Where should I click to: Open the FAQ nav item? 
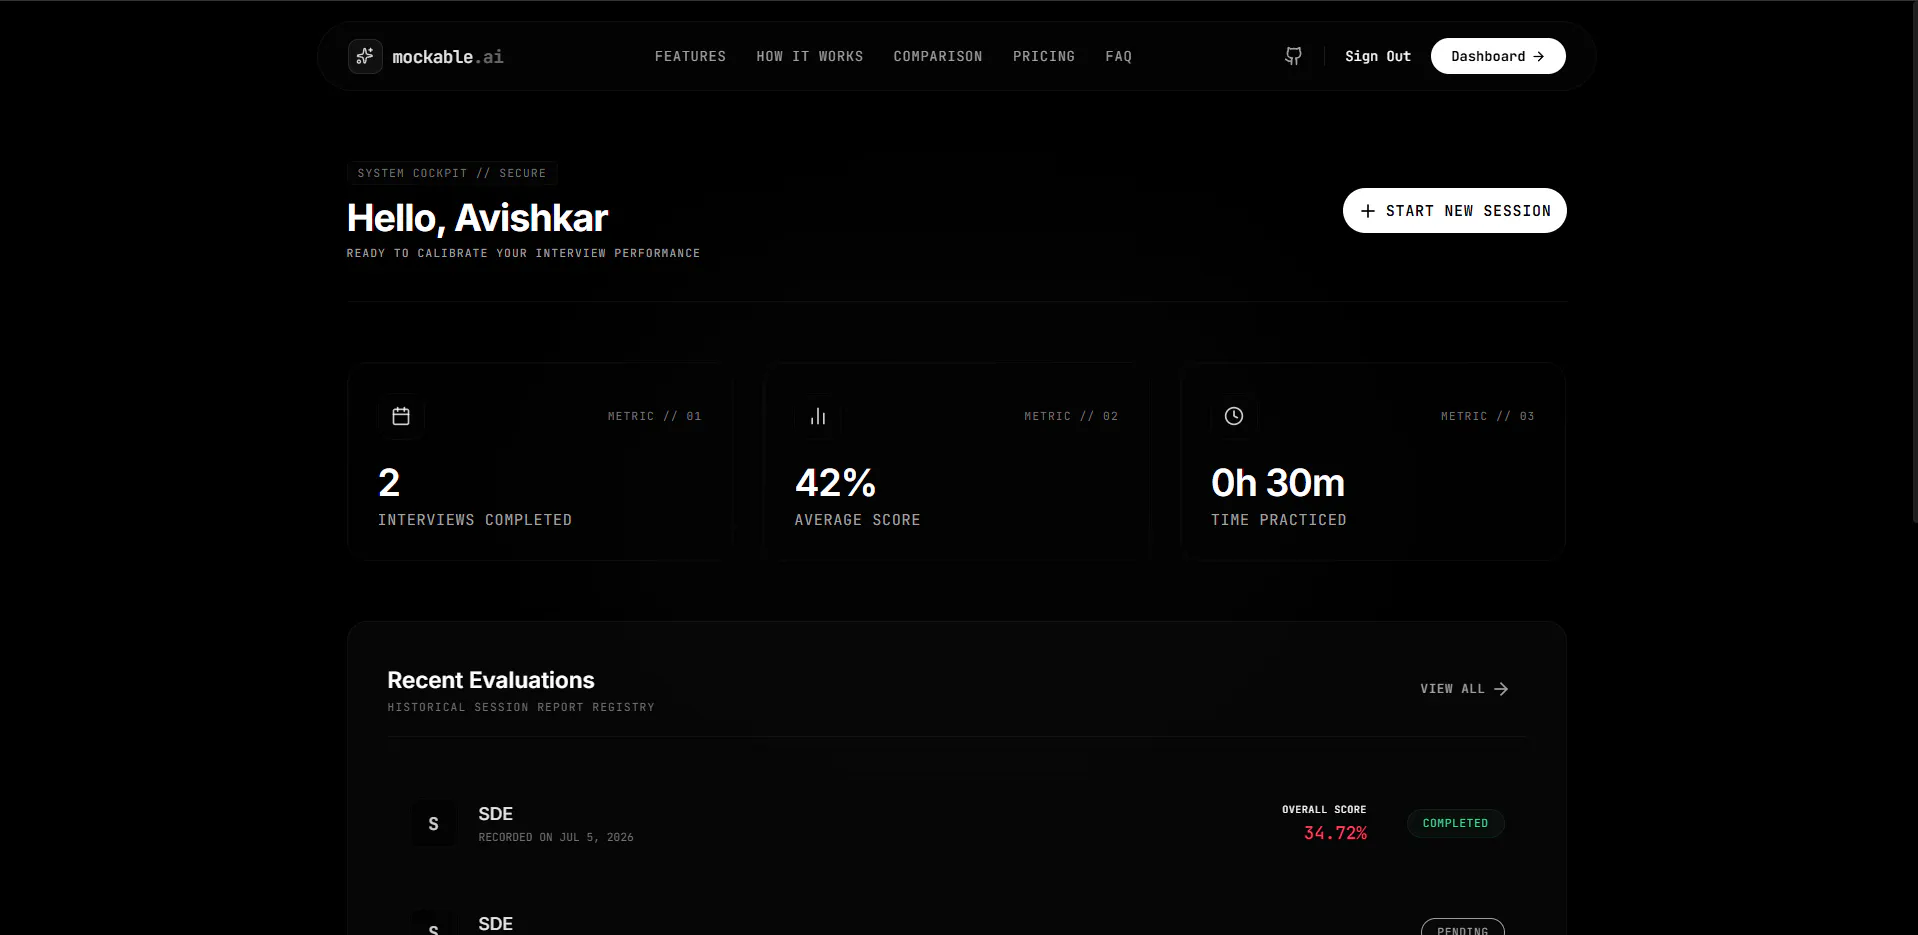point(1119,56)
